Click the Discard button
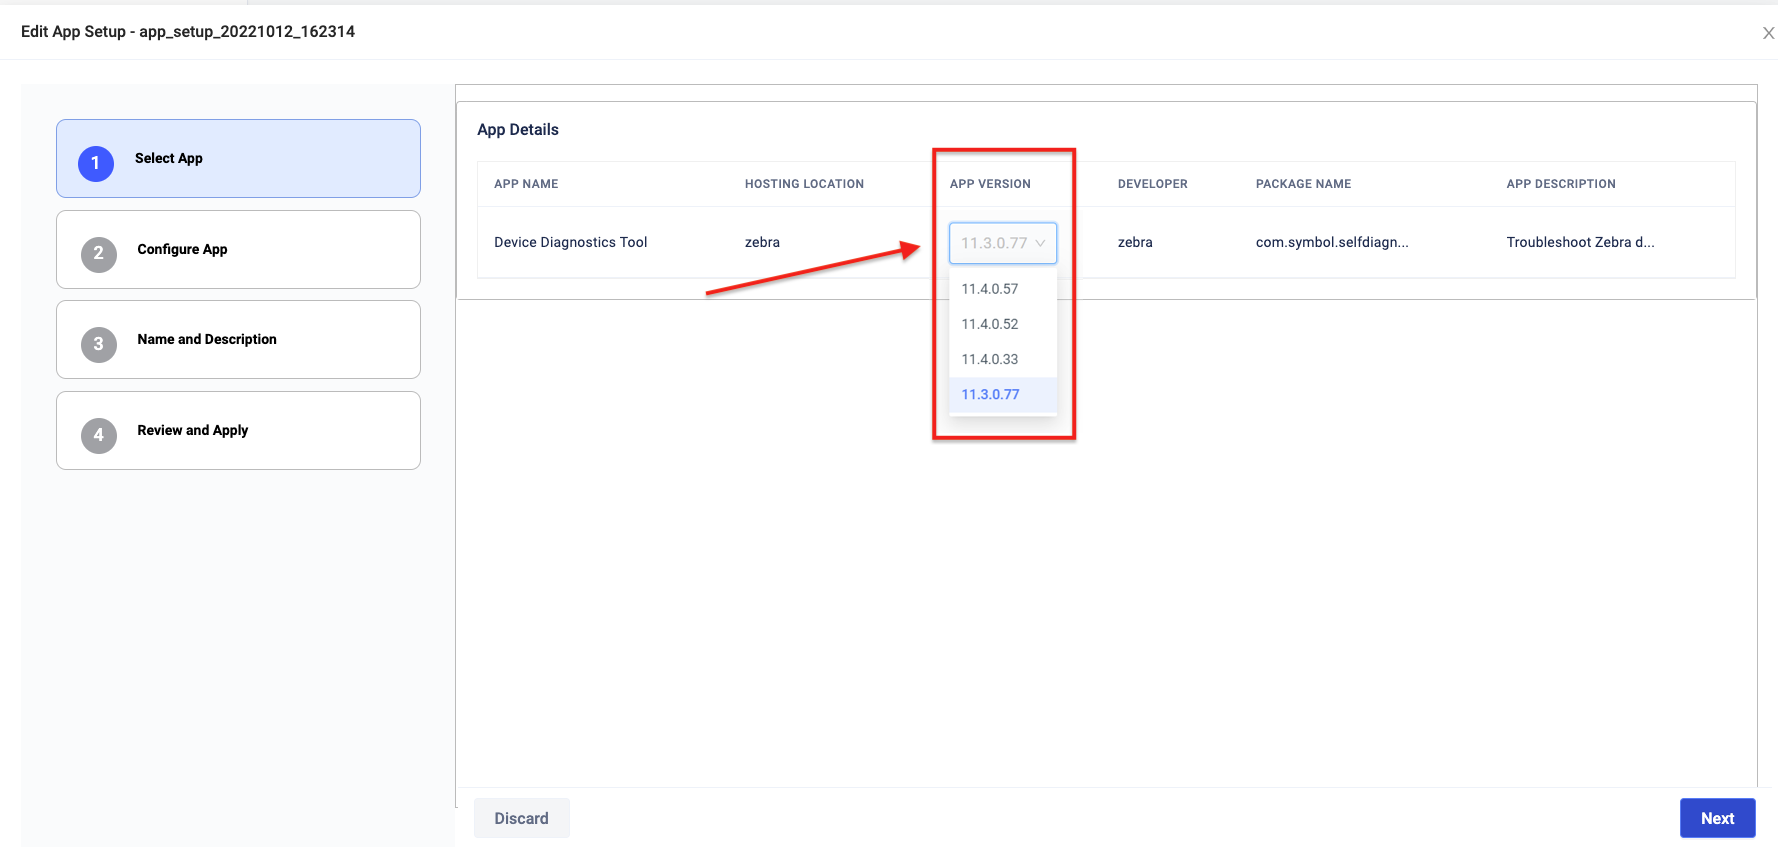The width and height of the screenshot is (1778, 847). pyautogui.click(x=521, y=818)
